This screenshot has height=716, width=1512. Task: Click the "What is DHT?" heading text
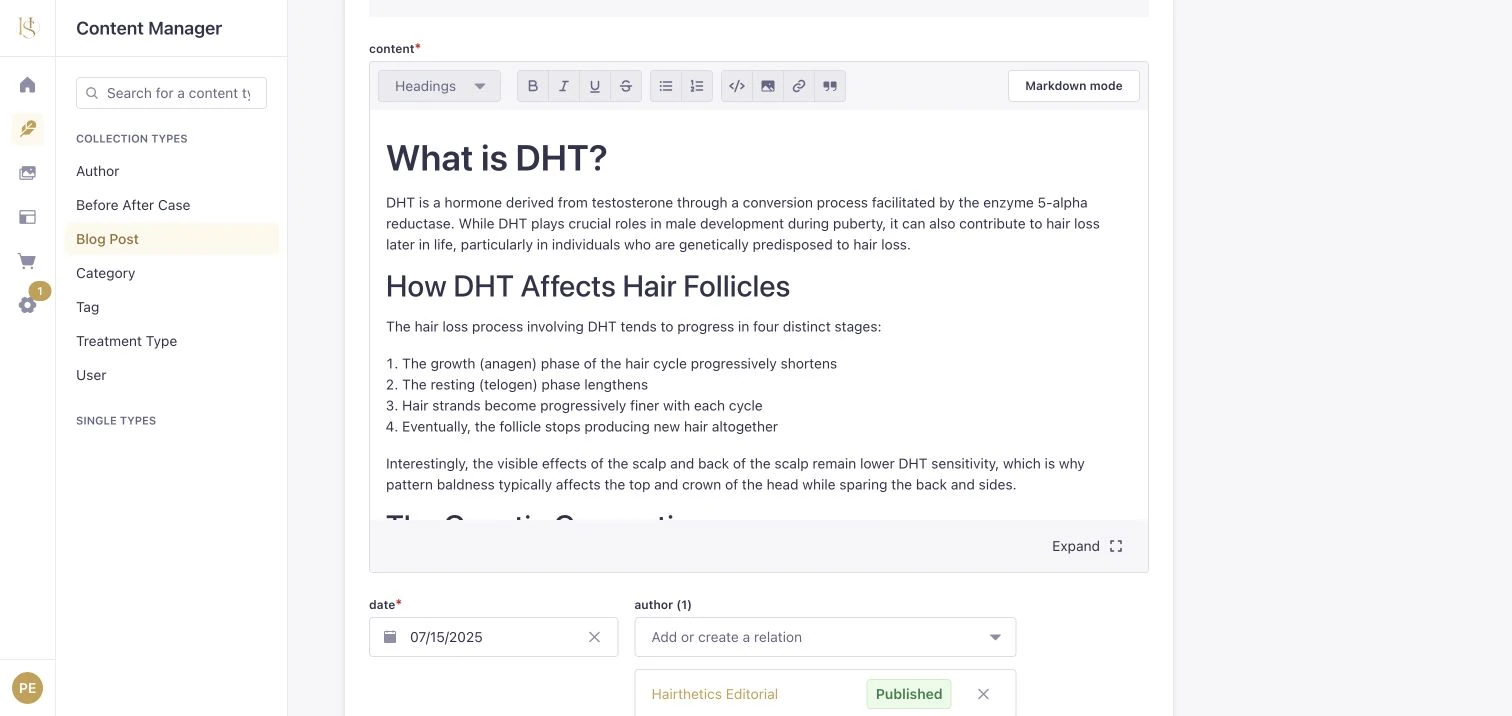tap(497, 158)
